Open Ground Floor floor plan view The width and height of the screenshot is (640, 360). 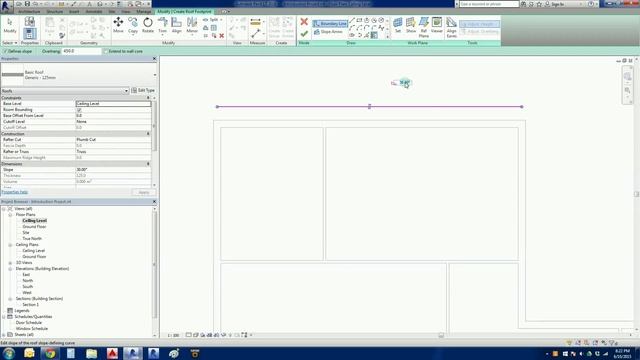point(34,227)
